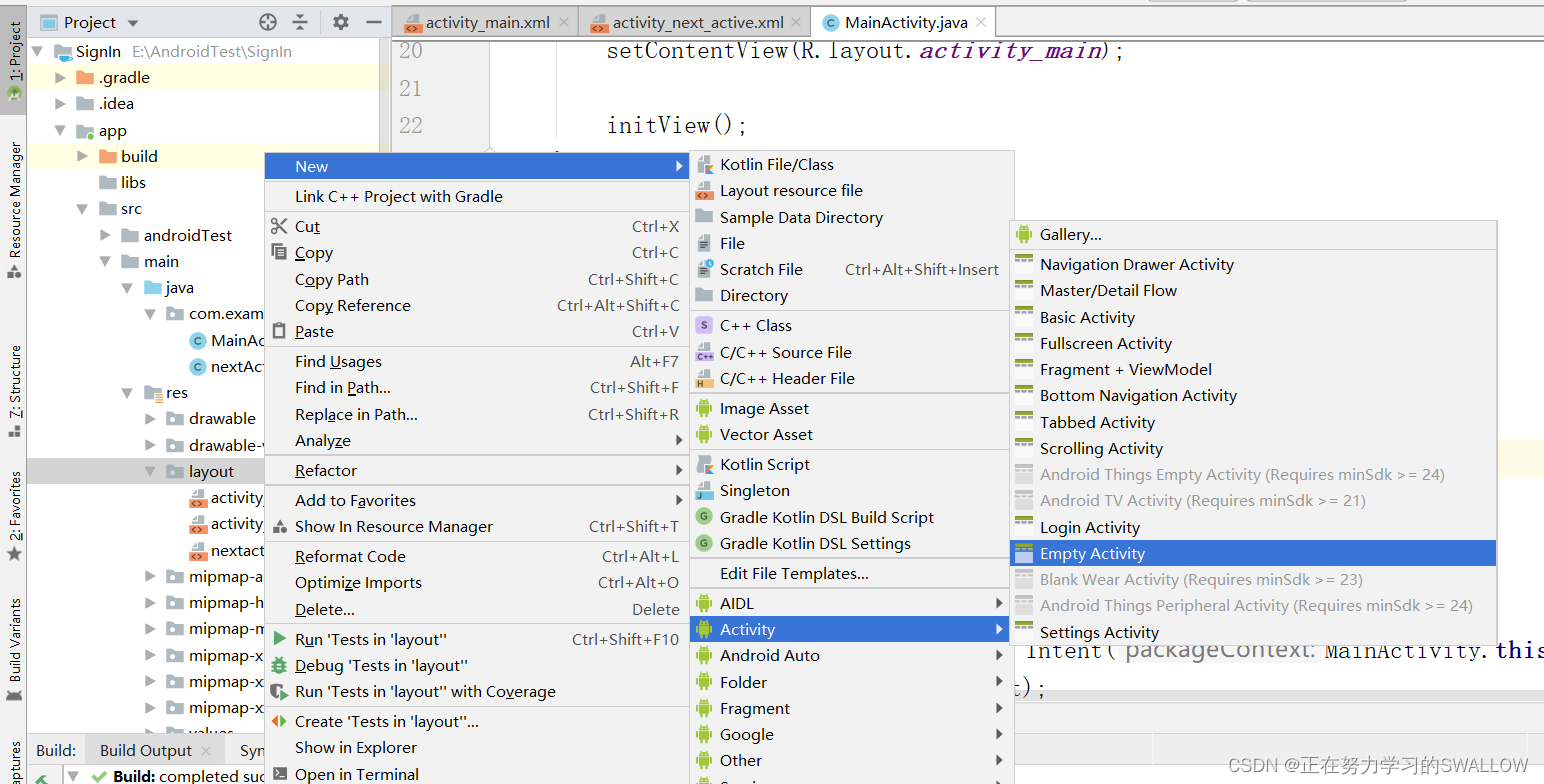Select Navigation Drawer Activity template
The width and height of the screenshot is (1544, 784).
tap(1253, 264)
